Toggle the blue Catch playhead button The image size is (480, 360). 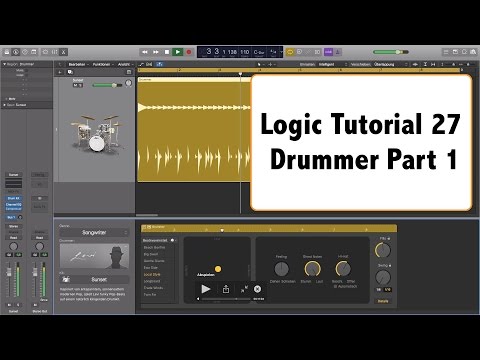coord(159,64)
